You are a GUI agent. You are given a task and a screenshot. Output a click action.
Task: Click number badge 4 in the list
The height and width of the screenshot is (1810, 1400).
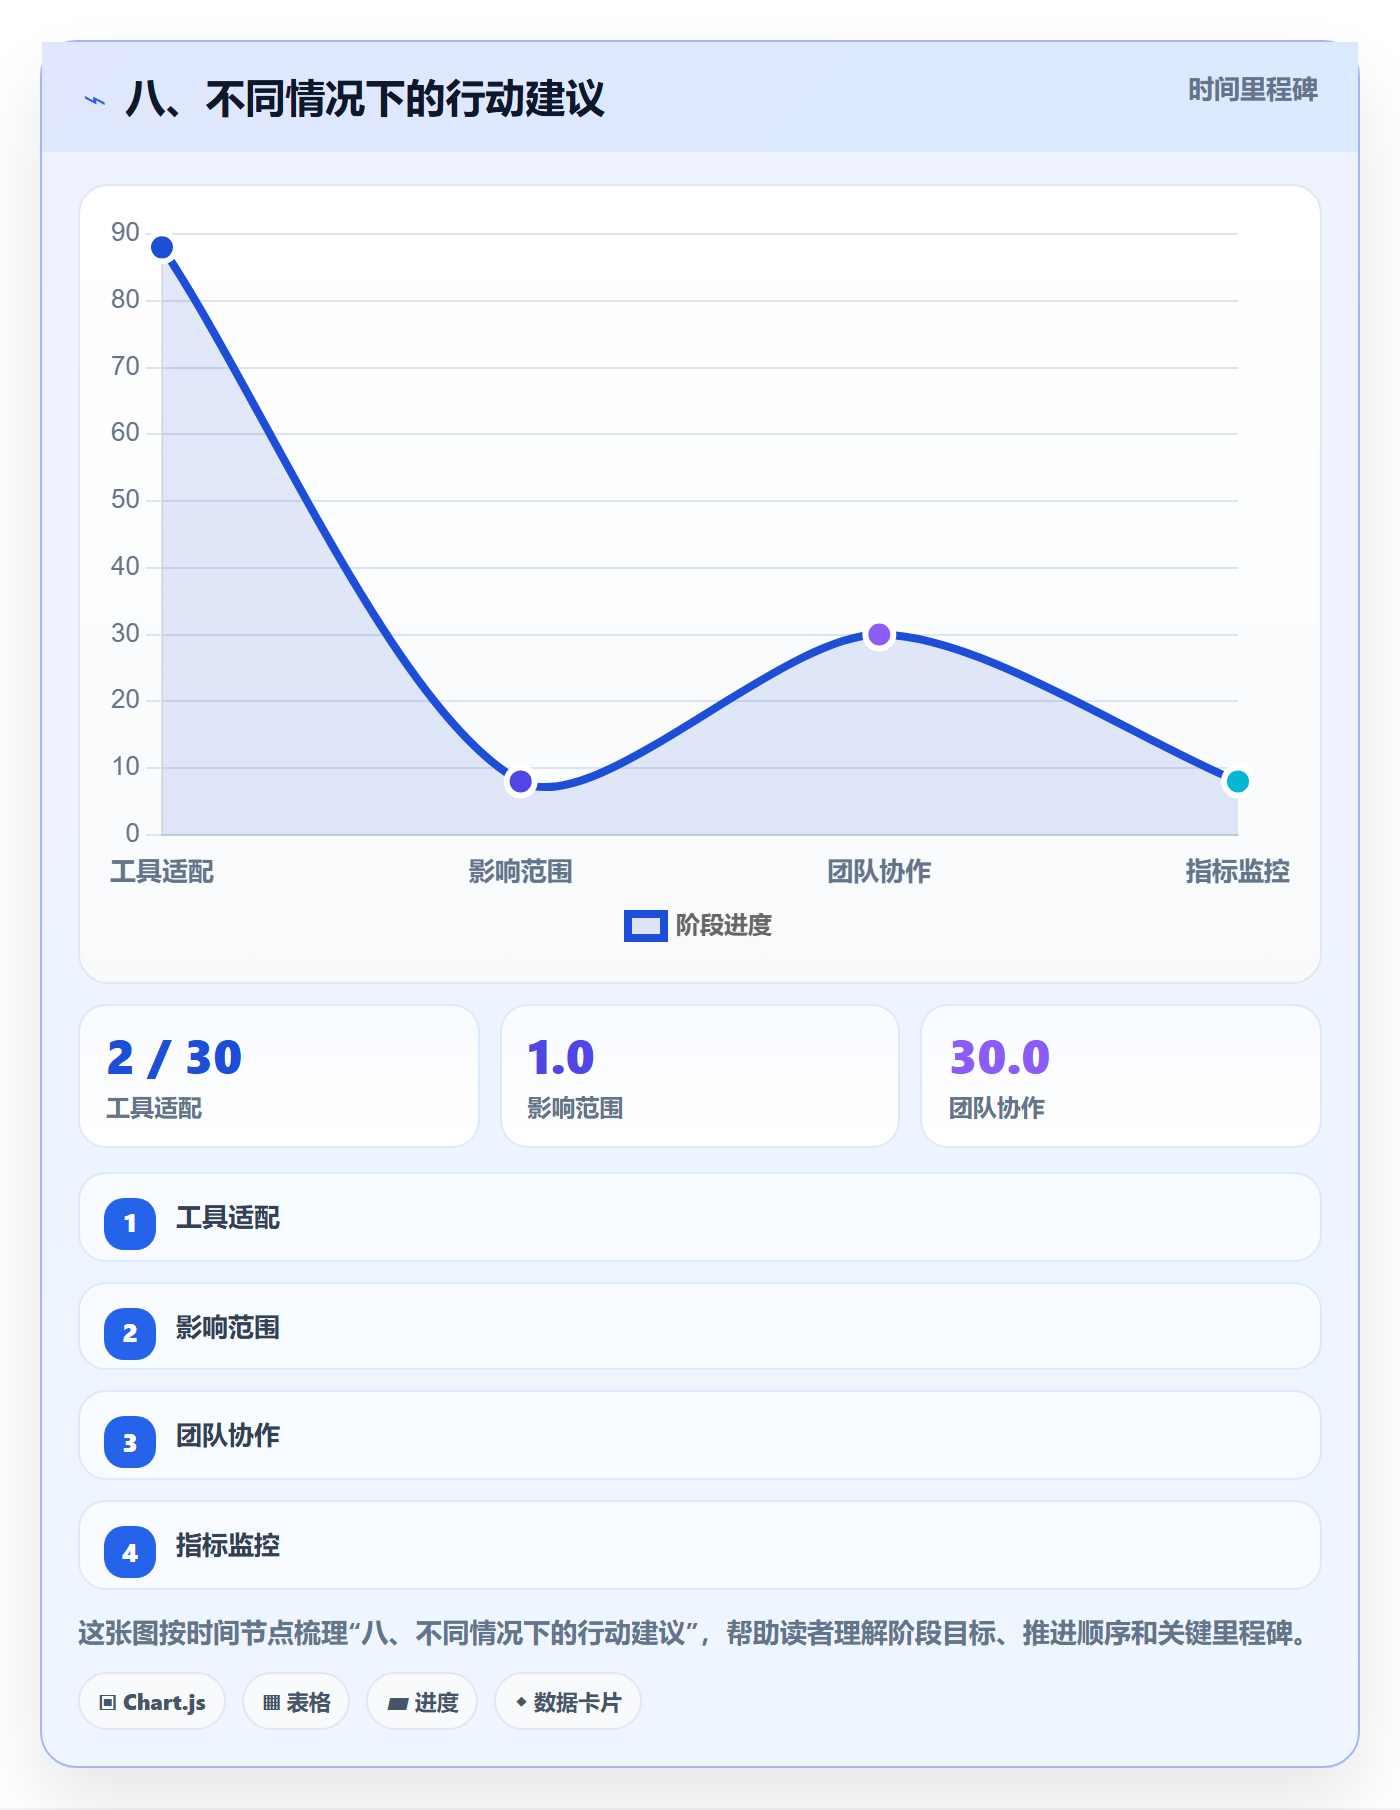[x=130, y=1552]
